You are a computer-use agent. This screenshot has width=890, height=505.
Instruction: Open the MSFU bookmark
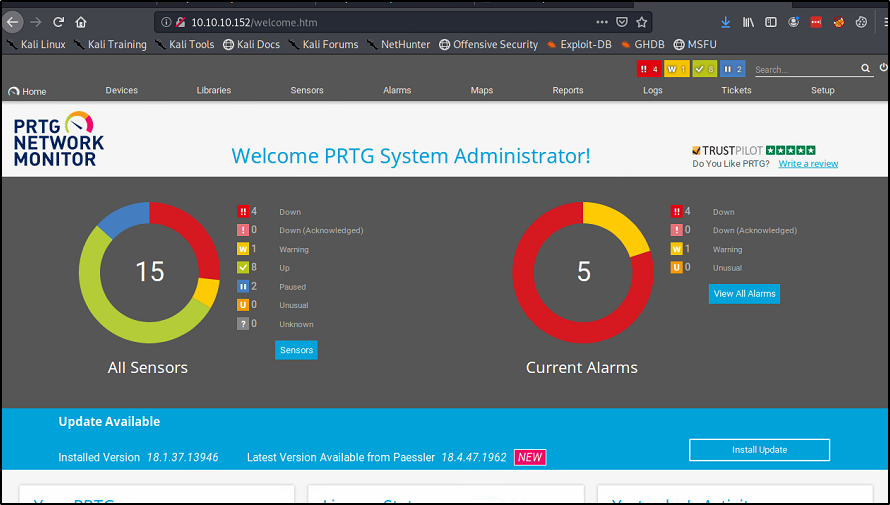[x=695, y=44]
